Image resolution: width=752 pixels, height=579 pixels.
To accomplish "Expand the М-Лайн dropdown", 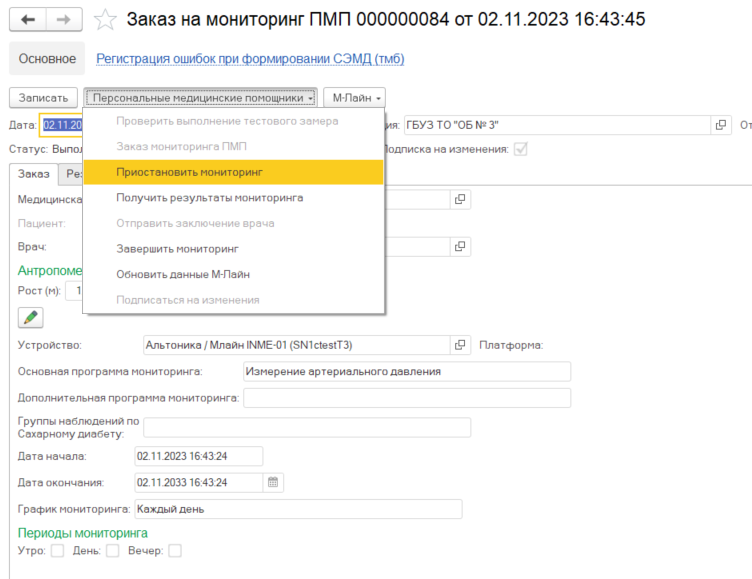I will point(352,98).
